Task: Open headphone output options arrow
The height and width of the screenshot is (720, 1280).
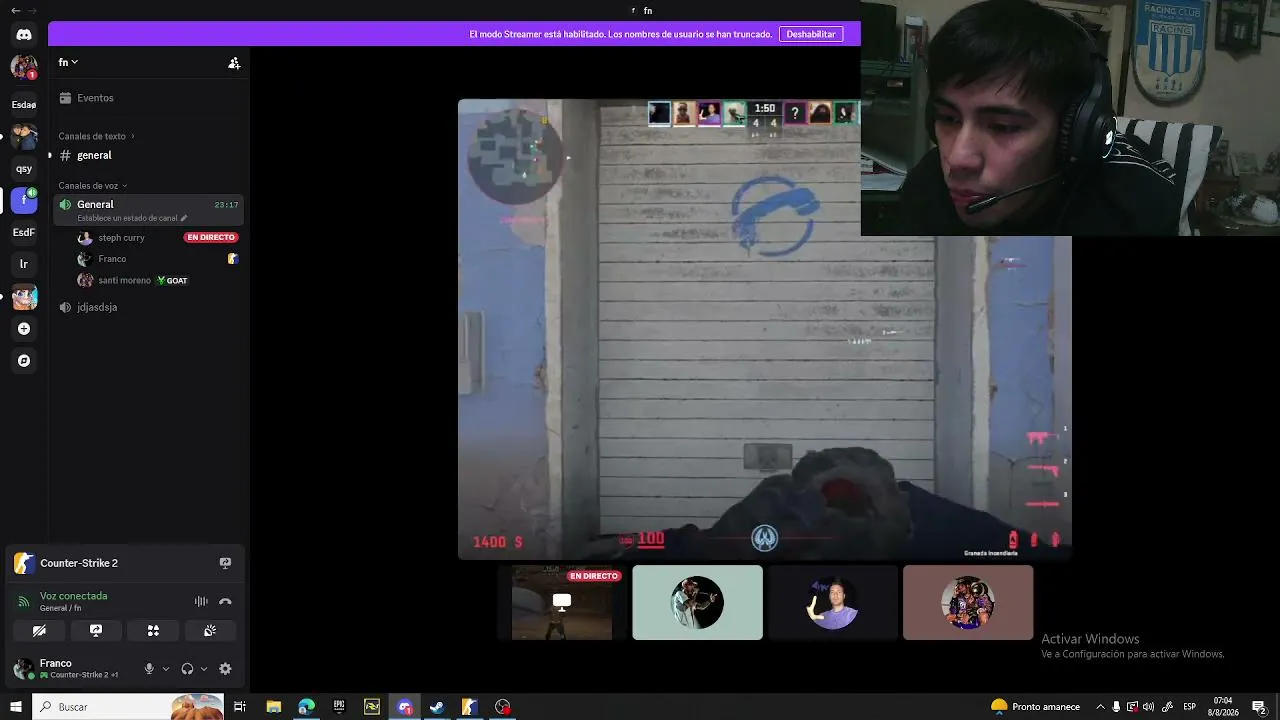Action: (x=204, y=669)
